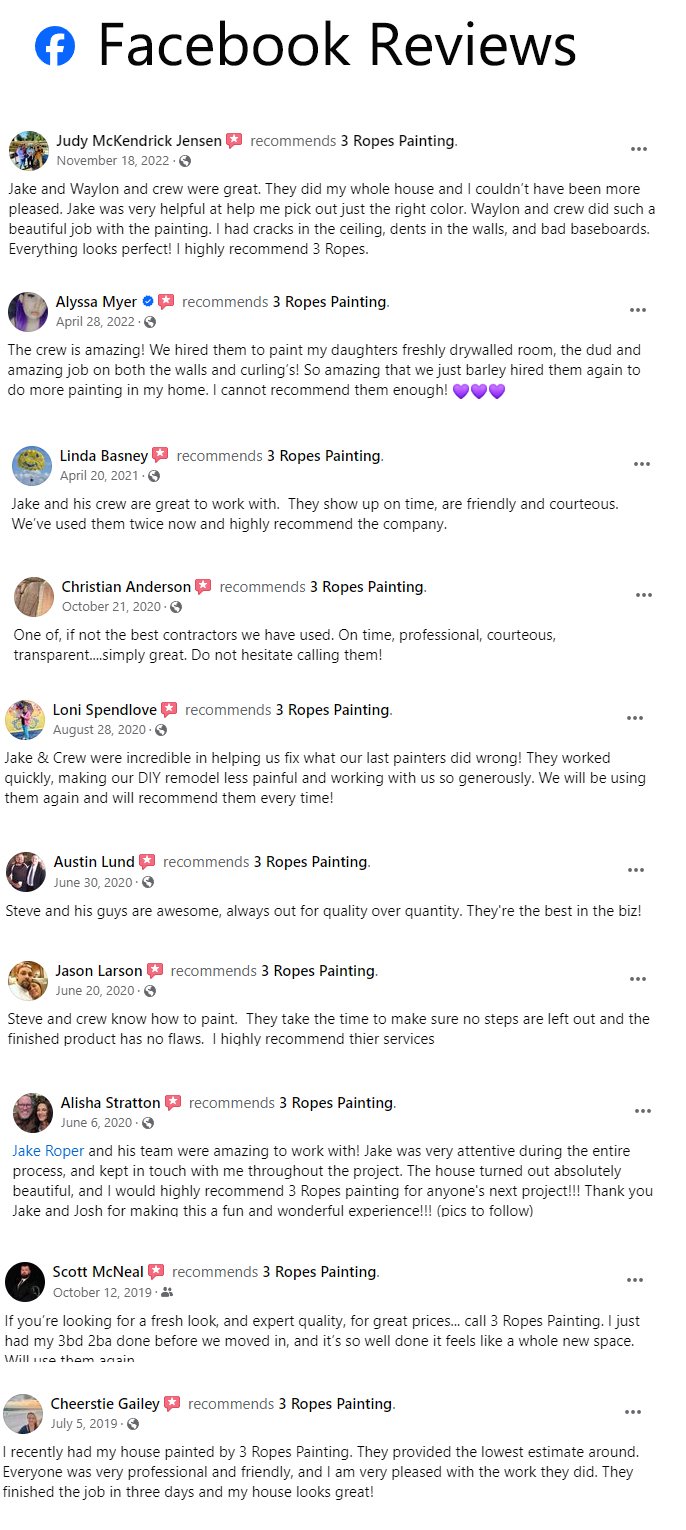Click the friends audience icon beside October 12, 2019

[167, 1292]
